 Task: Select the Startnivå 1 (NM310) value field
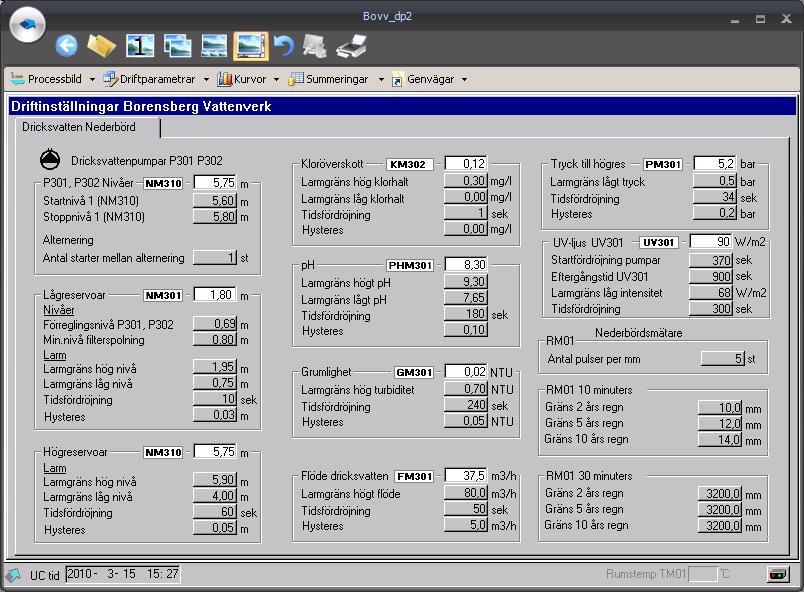point(214,200)
